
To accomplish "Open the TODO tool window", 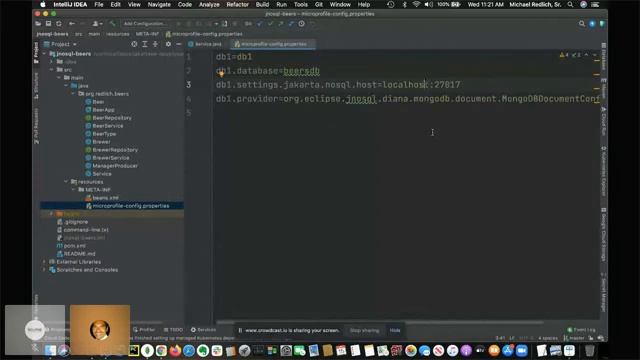I will point(173,329).
